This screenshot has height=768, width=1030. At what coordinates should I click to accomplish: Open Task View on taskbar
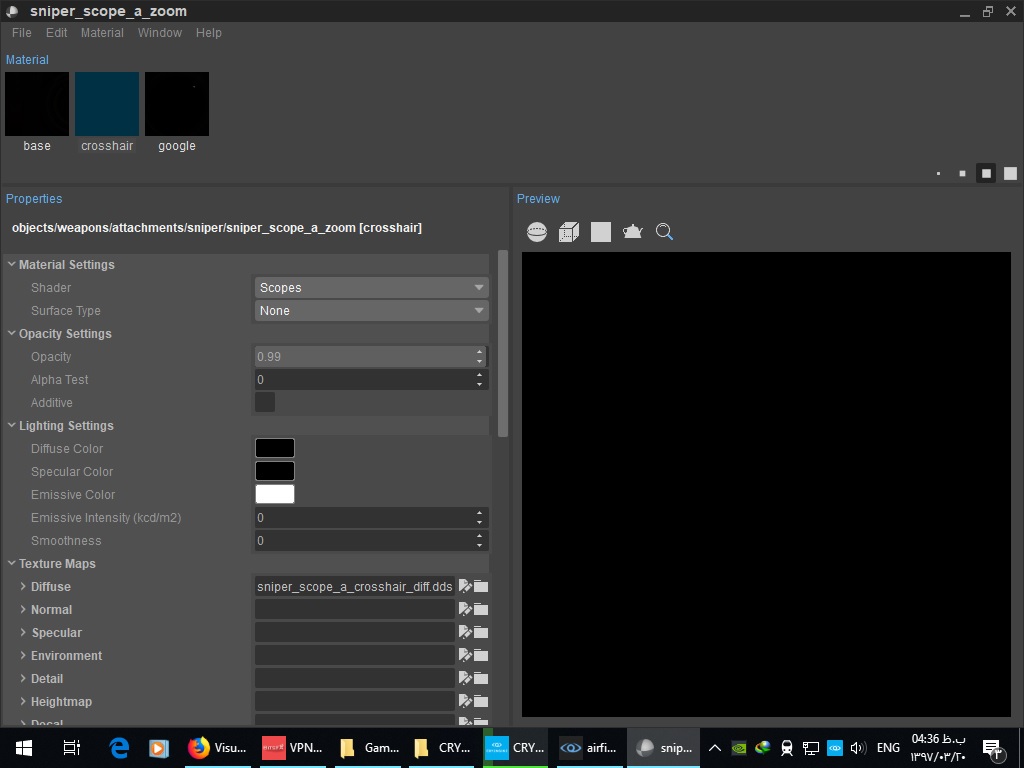pos(71,748)
